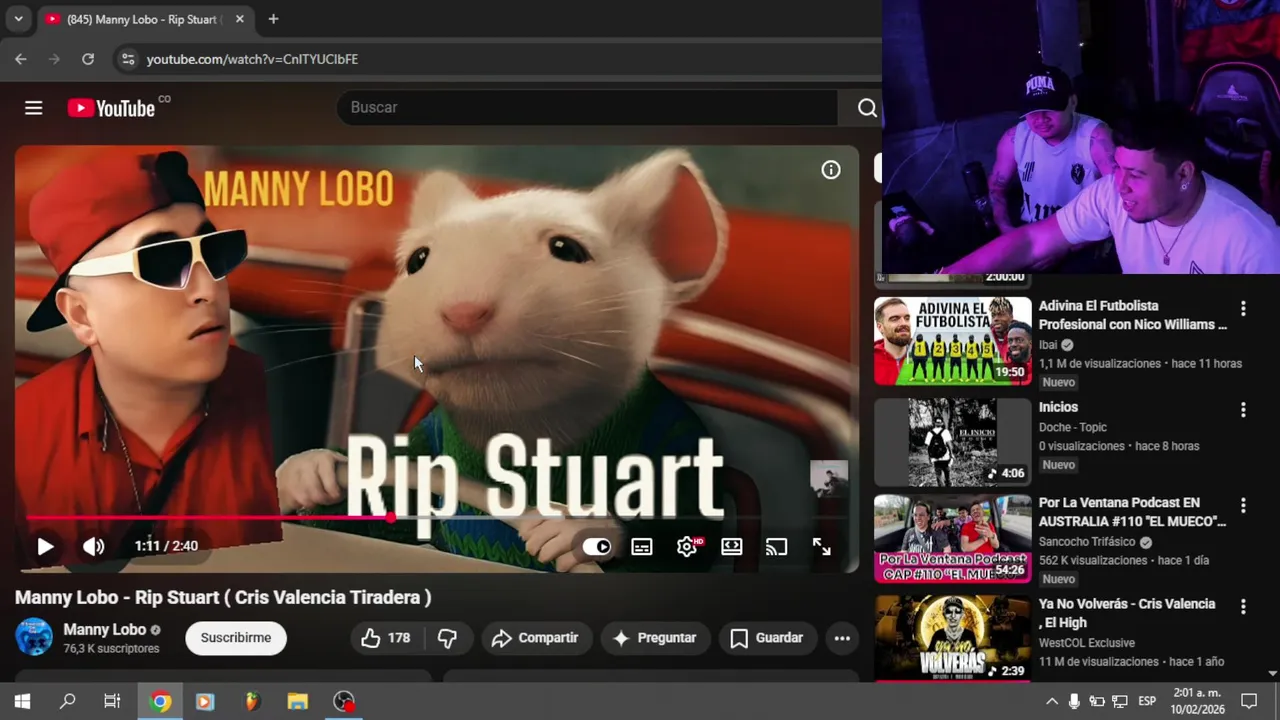Open more actions ellipsis below video
The height and width of the screenshot is (720, 1280).
(842, 638)
